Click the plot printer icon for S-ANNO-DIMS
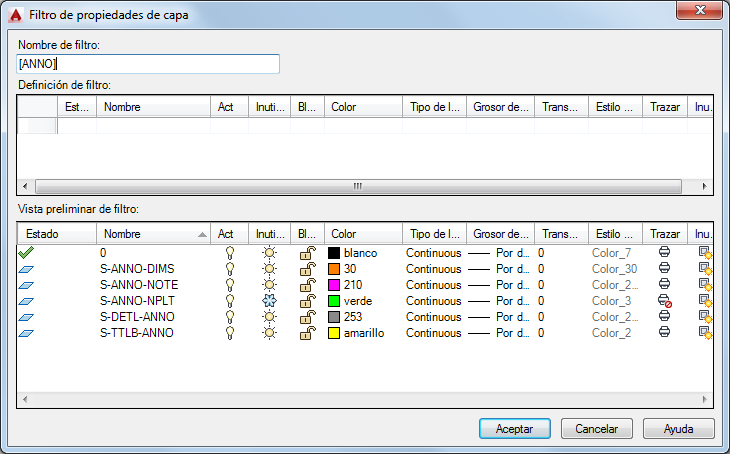The image size is (730, 454). (664, 268)
